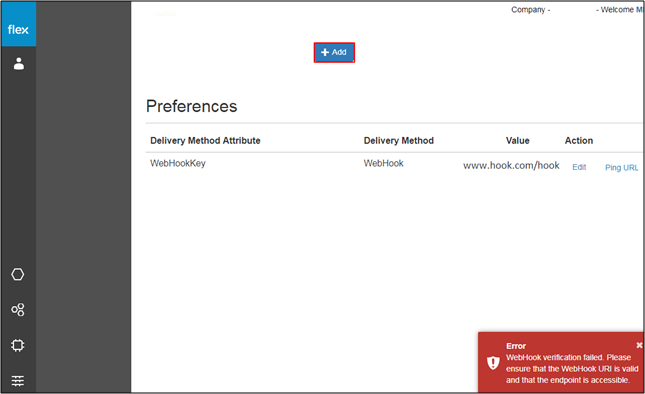Click the Welcome user text
645x394 pixels.
[x=619, y=9]
